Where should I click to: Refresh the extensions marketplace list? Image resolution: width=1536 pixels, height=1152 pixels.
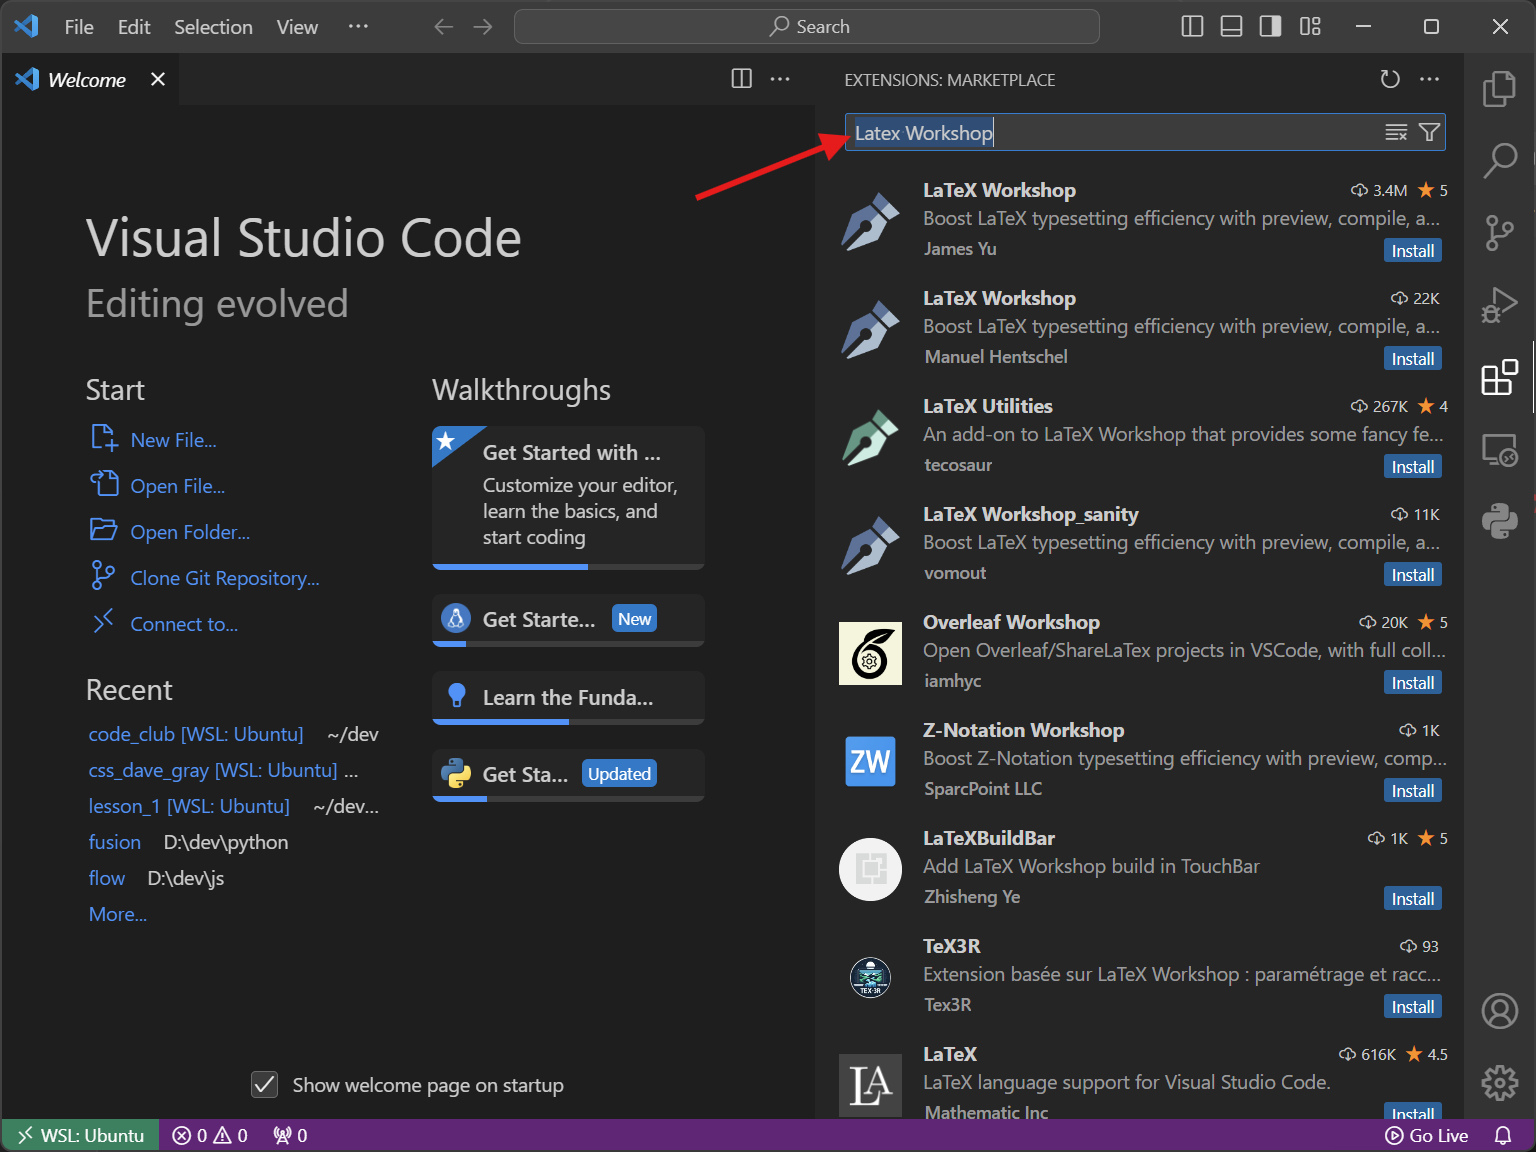point(1390,79)
